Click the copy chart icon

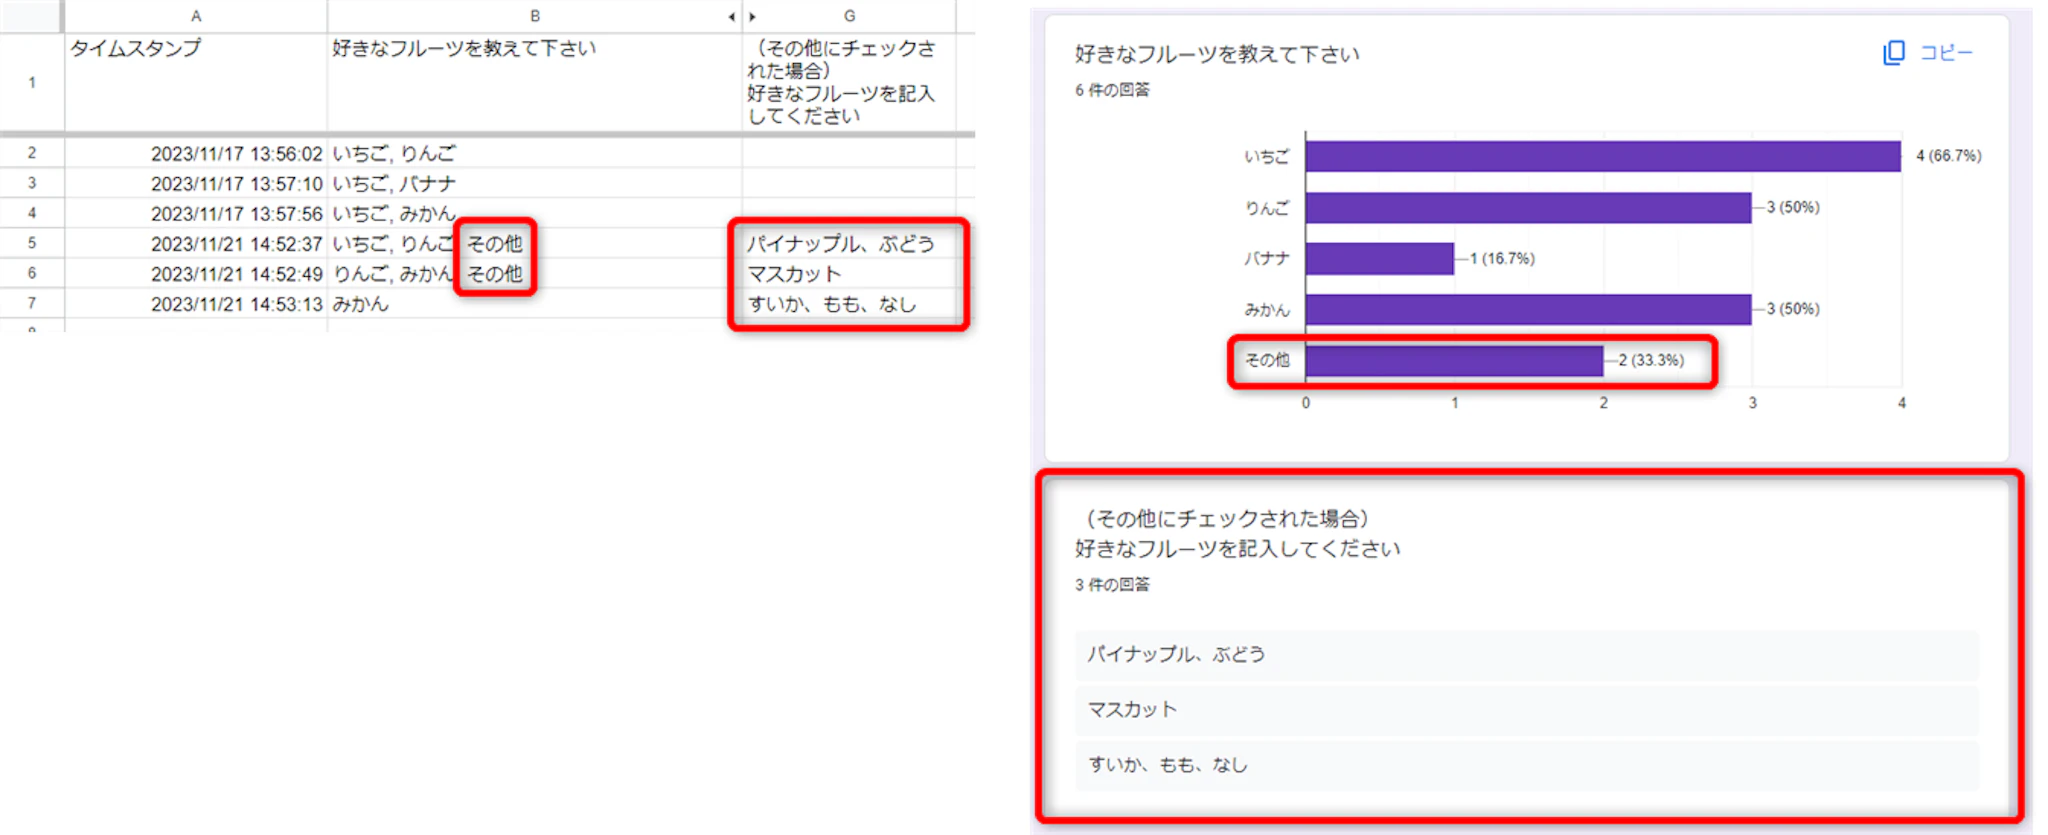click(1893, 53)
